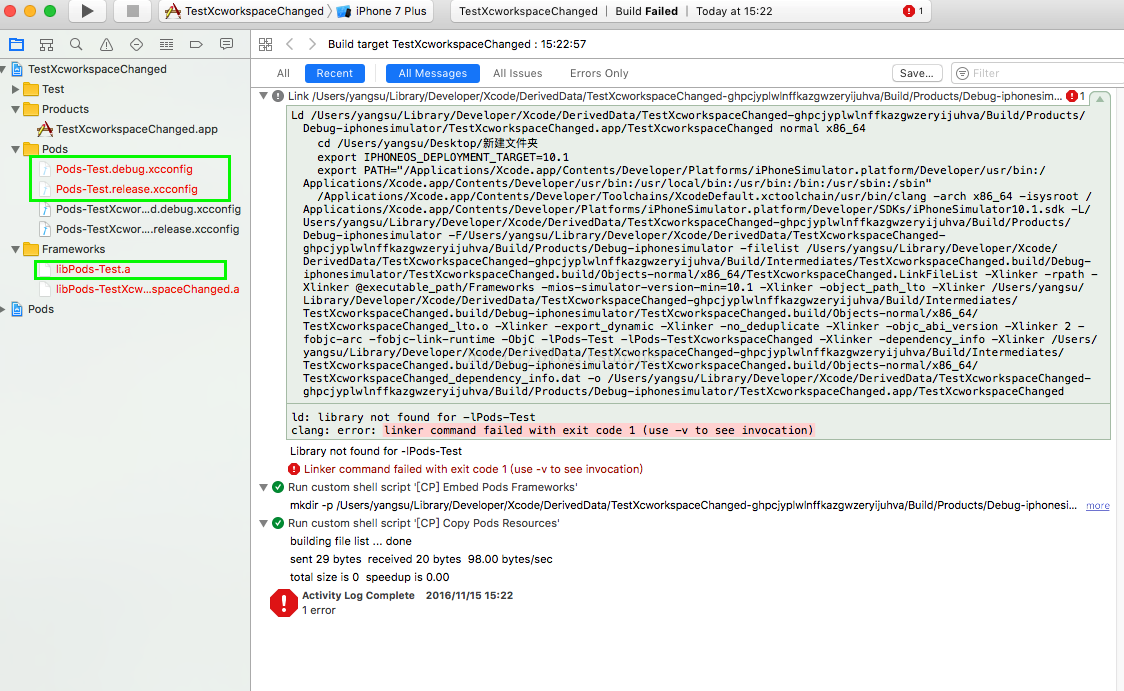Screen dimensions: 1124x691
Task: Collapse the TestXcworkspaceChanged project root
Action: [x=4, y=69]
